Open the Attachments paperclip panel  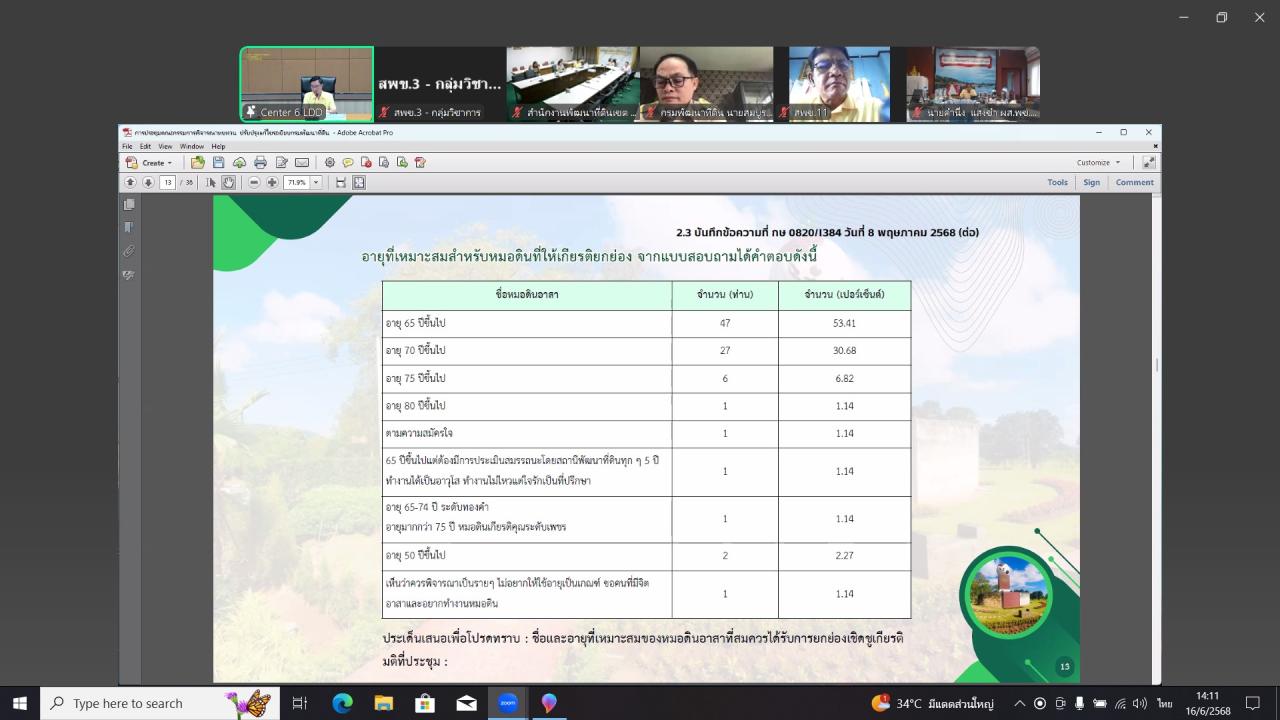coord(129,251)
